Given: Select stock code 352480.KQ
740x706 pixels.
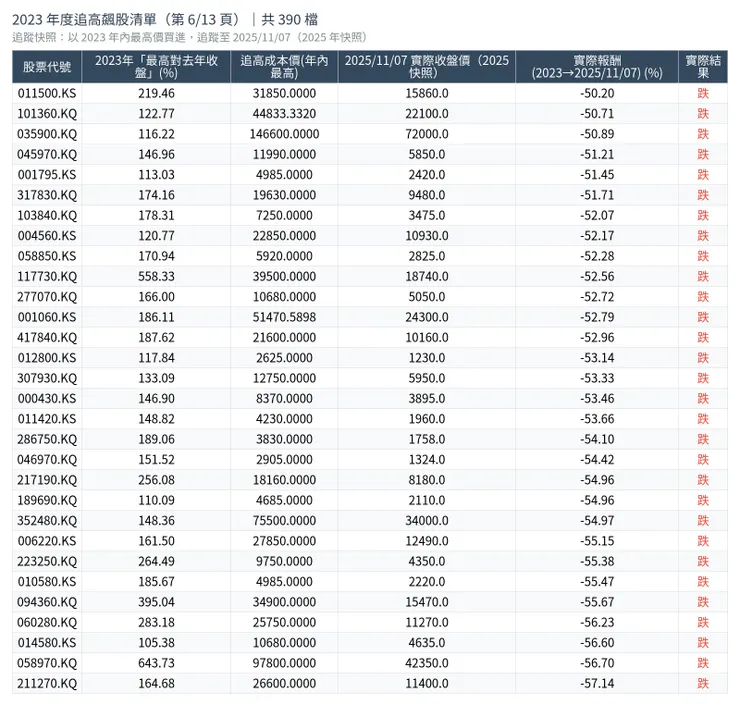Looking at the screenshot, I should [x=47, y=521].
